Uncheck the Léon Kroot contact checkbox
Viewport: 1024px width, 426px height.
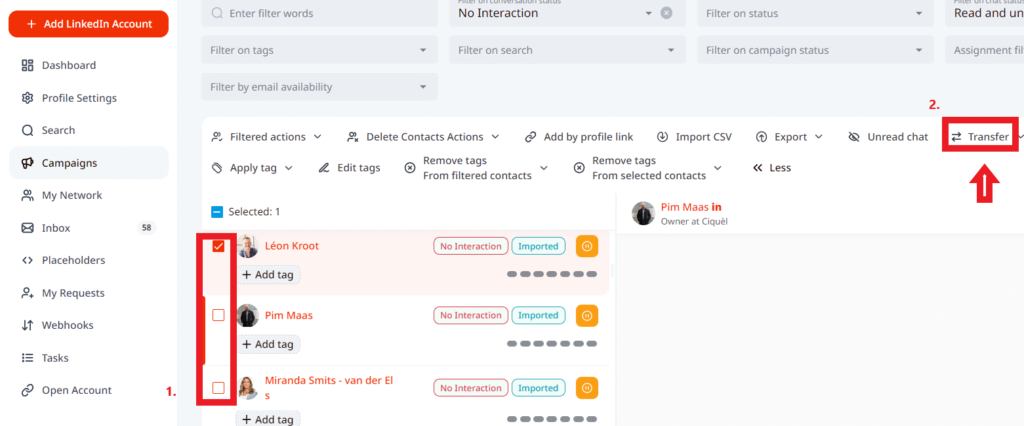pos(218,246)
